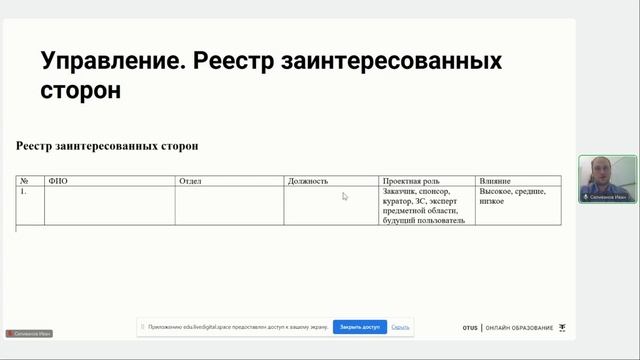
Task: Click the blue "Закрыть доступ" button
Action: tap(360, 327)
